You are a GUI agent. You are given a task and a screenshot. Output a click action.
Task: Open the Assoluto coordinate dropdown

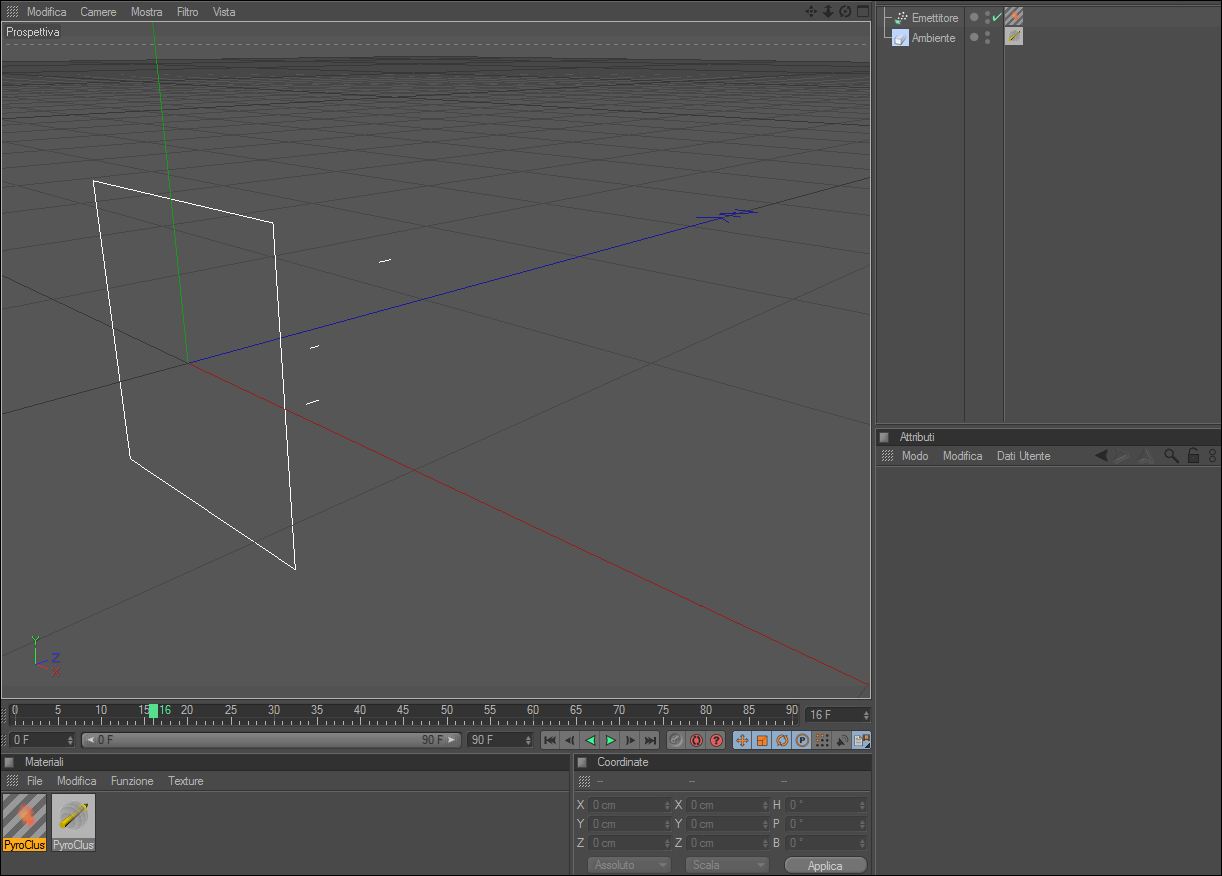click(x=629, y=865)
